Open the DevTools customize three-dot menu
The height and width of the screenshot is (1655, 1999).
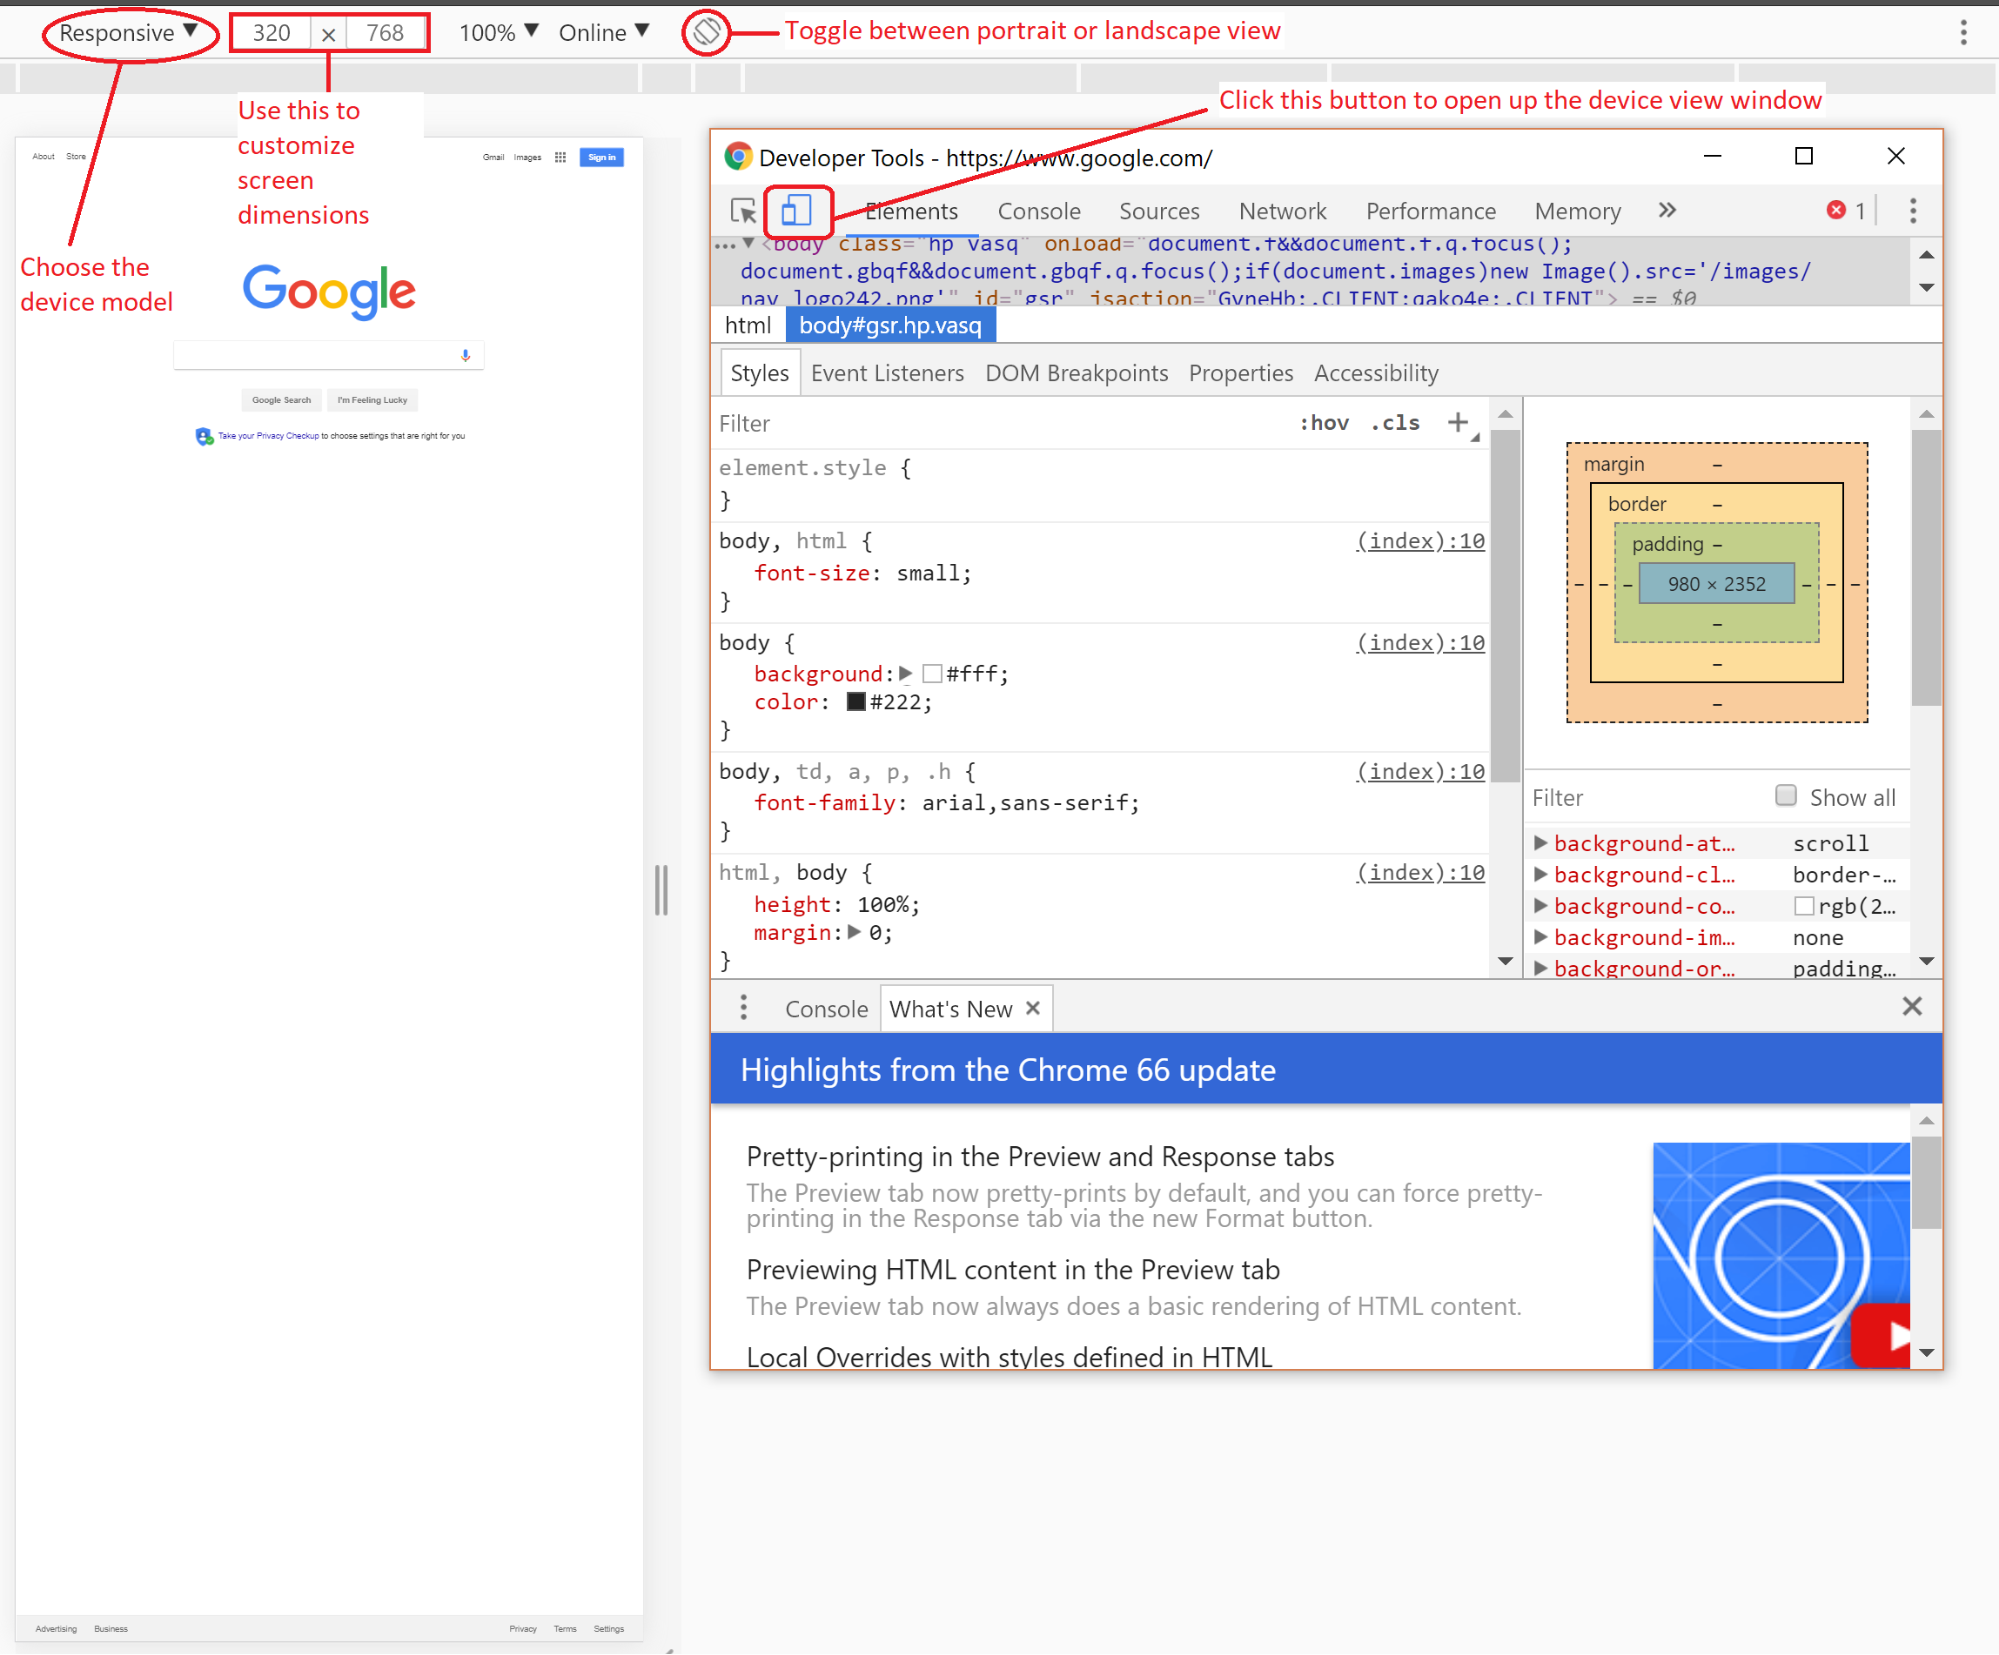(1913, 210)
